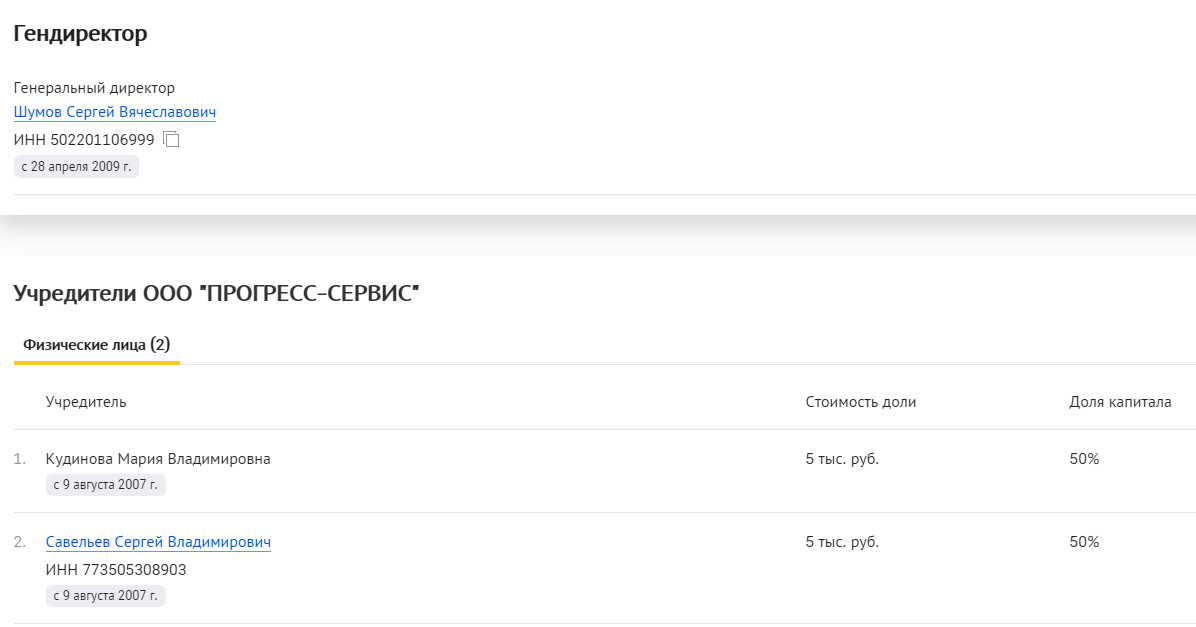Select founder name Кудинова Мария Владимировна
This screenshot has height=627, width=1196.
tap(158, 459)
